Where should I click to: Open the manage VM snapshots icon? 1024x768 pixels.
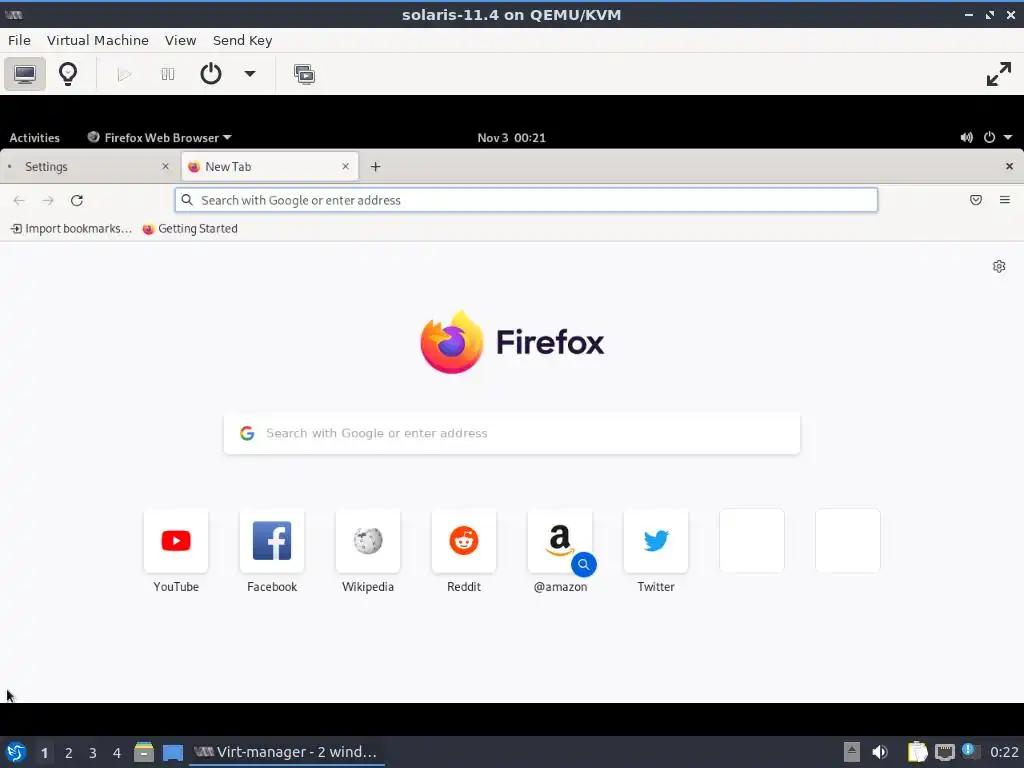304,74
